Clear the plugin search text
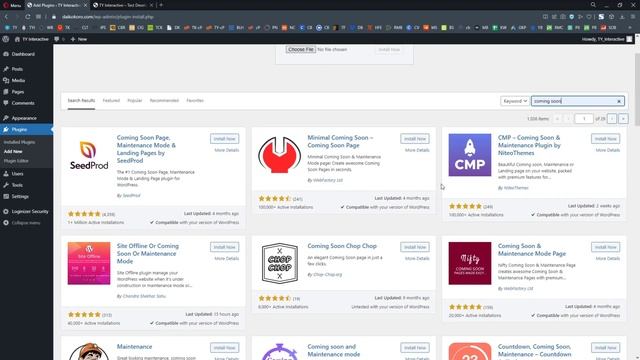Viewport: 640px width, 360px height. [619, 101]
